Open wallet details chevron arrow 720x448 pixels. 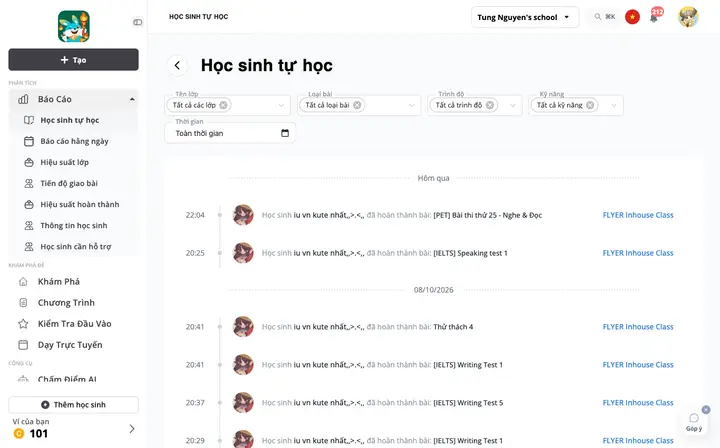(x=132, y=429)
